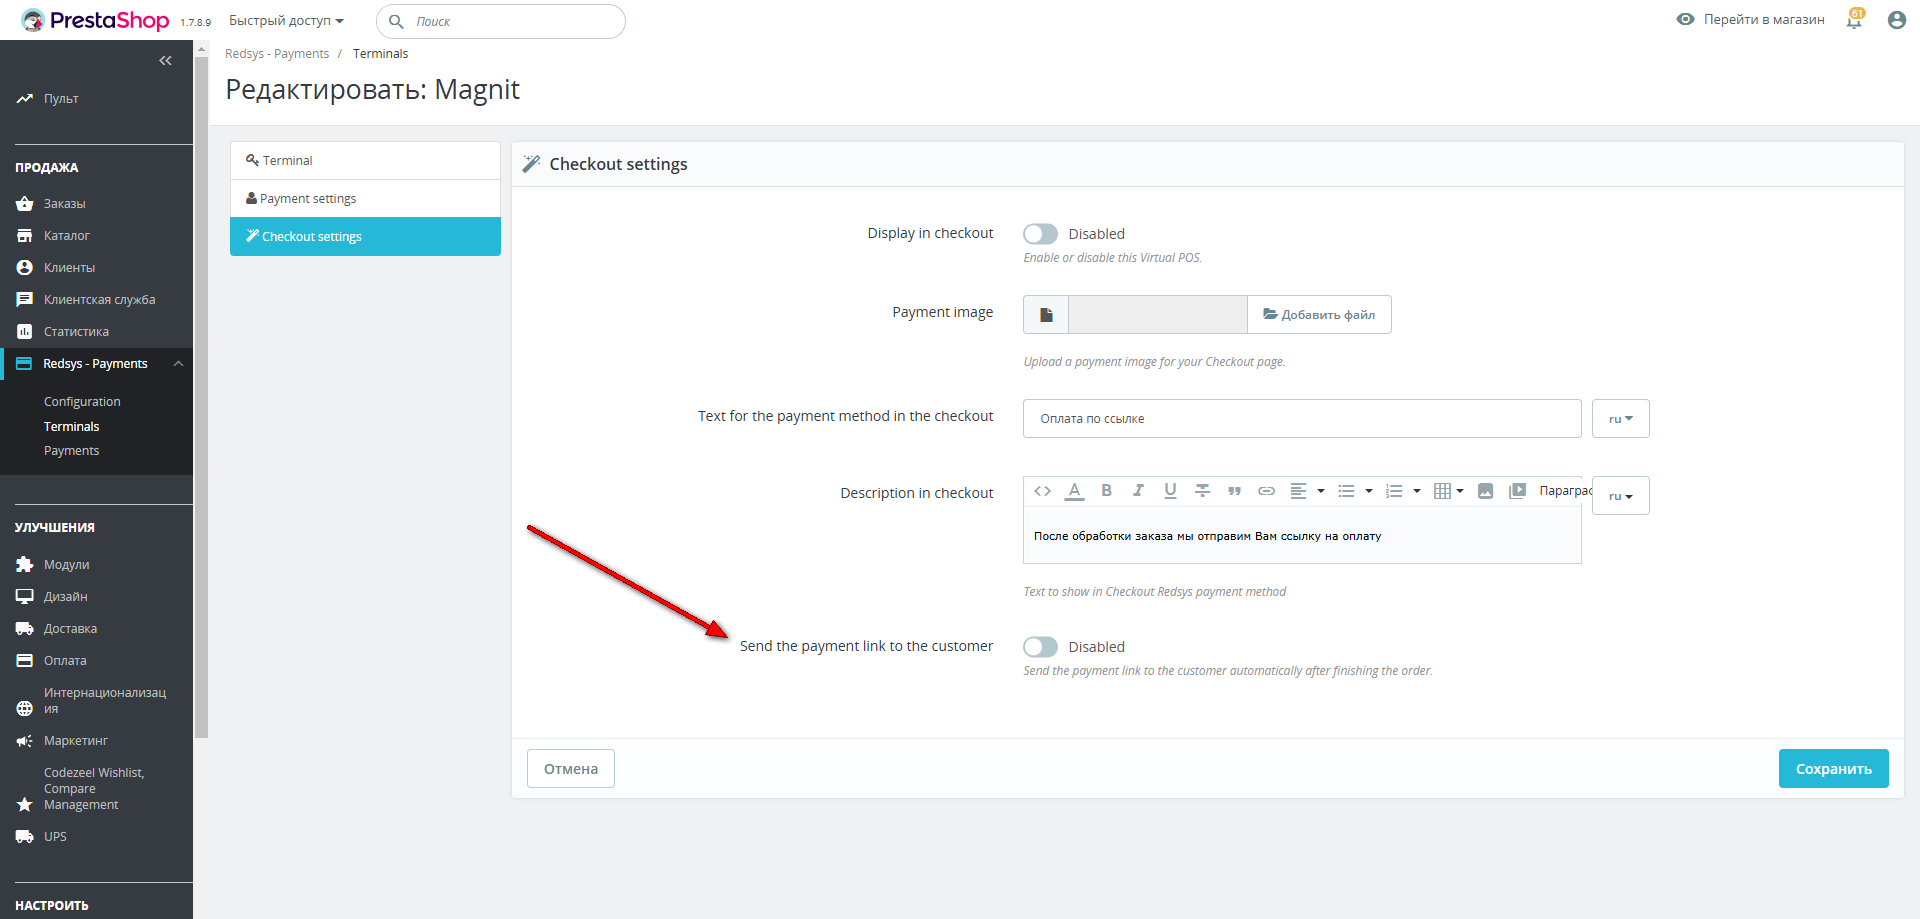1920x919 pixels.
Task: Insert link using editor link icon
Action: point(1266,491)
